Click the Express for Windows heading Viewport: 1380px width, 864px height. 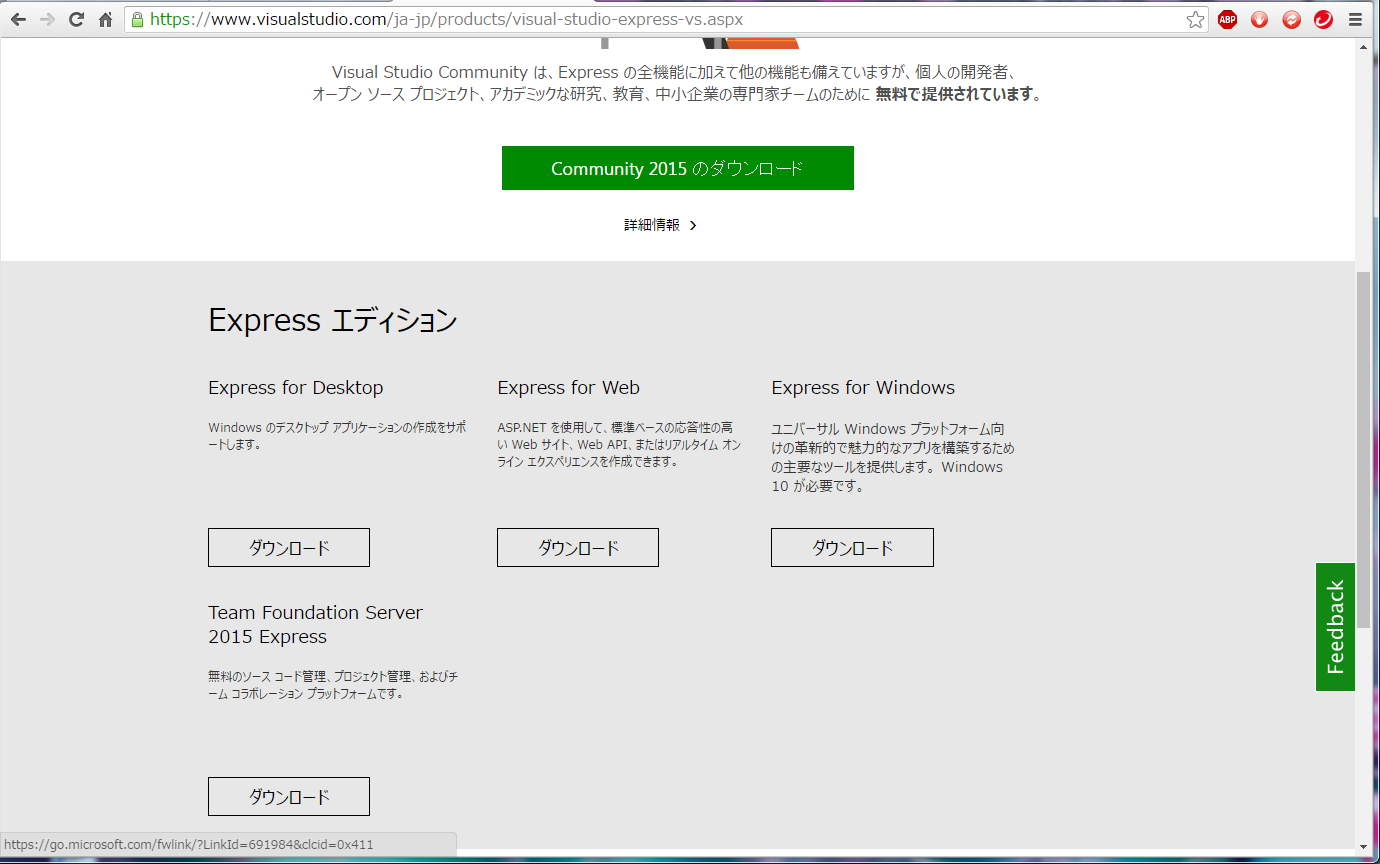[x=863, y=388]
